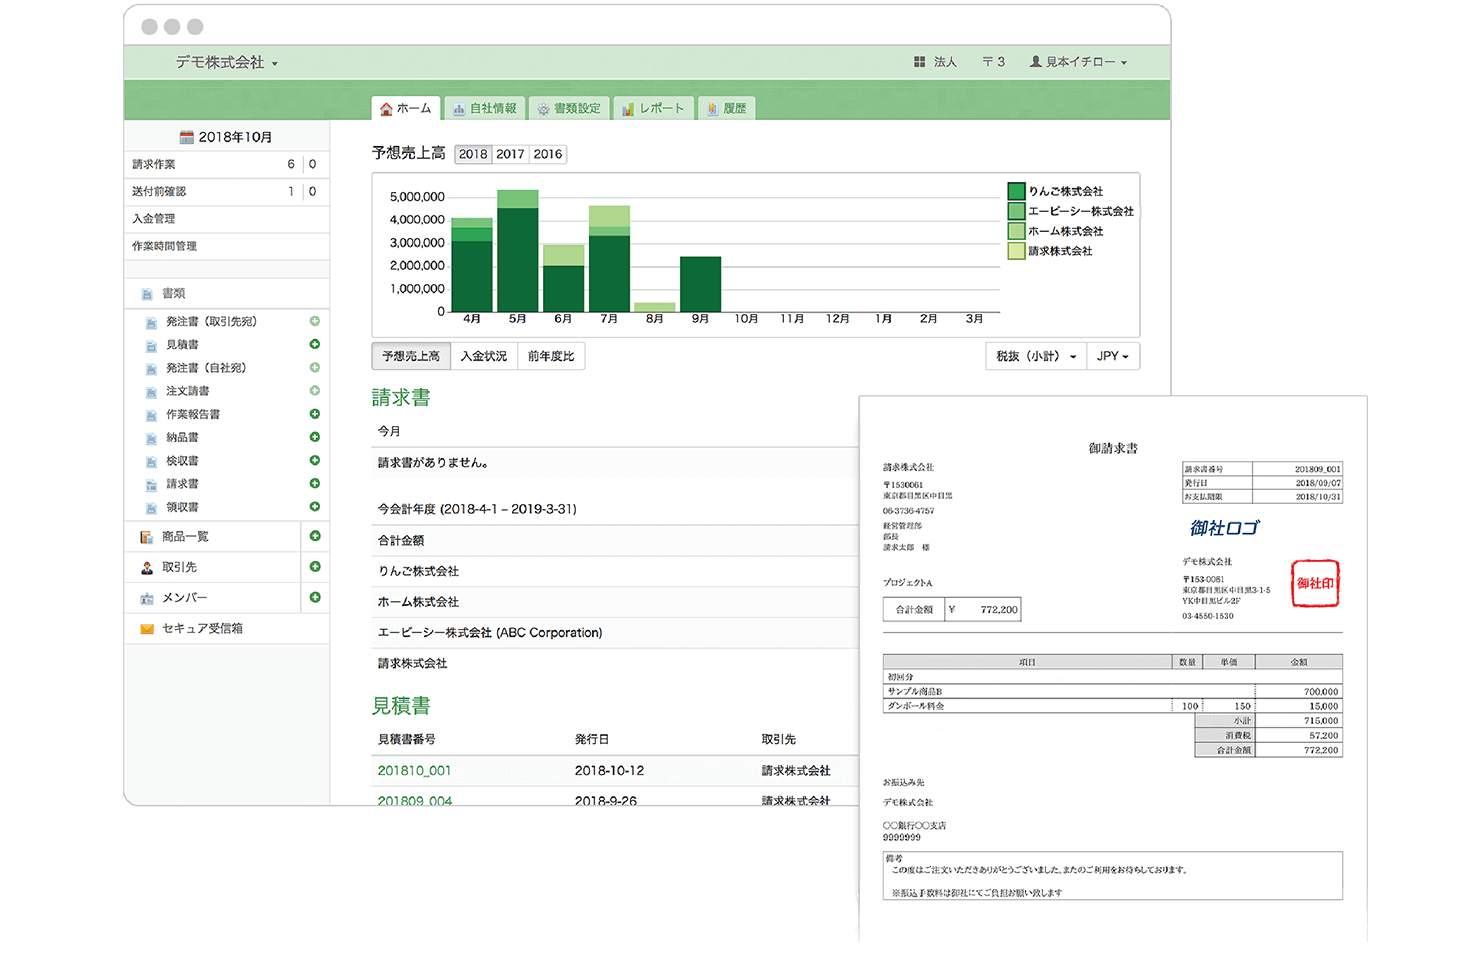Viewport: 1484px width, 964px height.
Task: Open 注文請書 list in the sidebar
Action: tap(188, 391)
